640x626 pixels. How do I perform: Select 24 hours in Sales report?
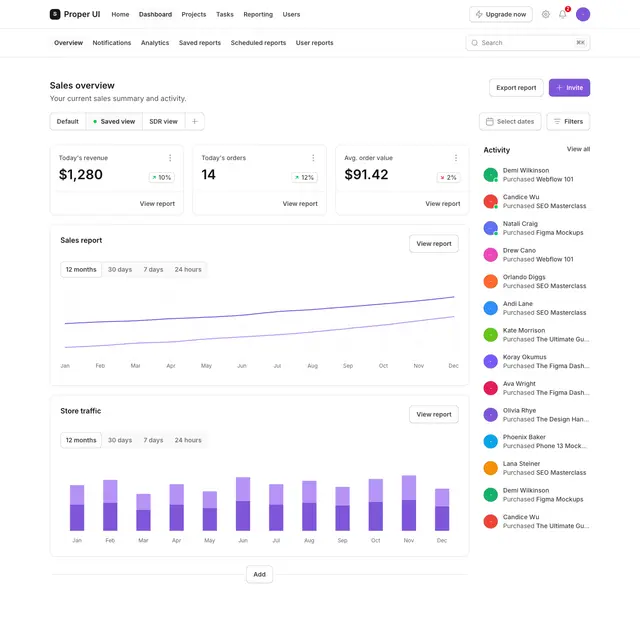188,269
